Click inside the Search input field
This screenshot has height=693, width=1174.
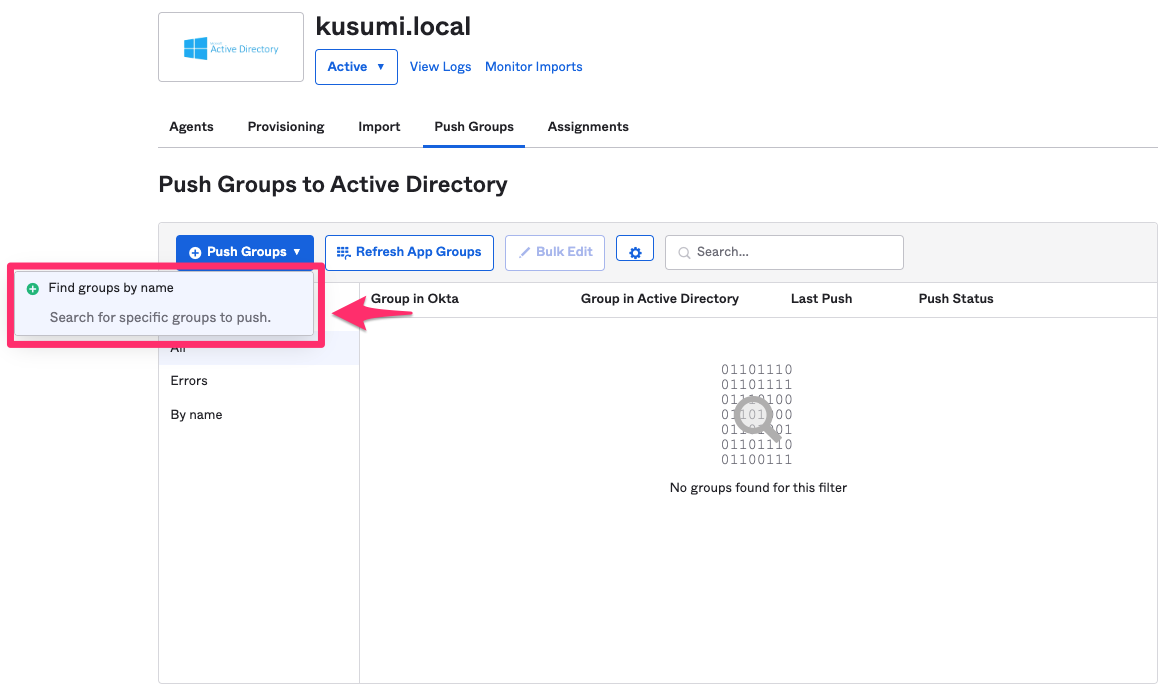pyautogui.click(x=790, y=252)
